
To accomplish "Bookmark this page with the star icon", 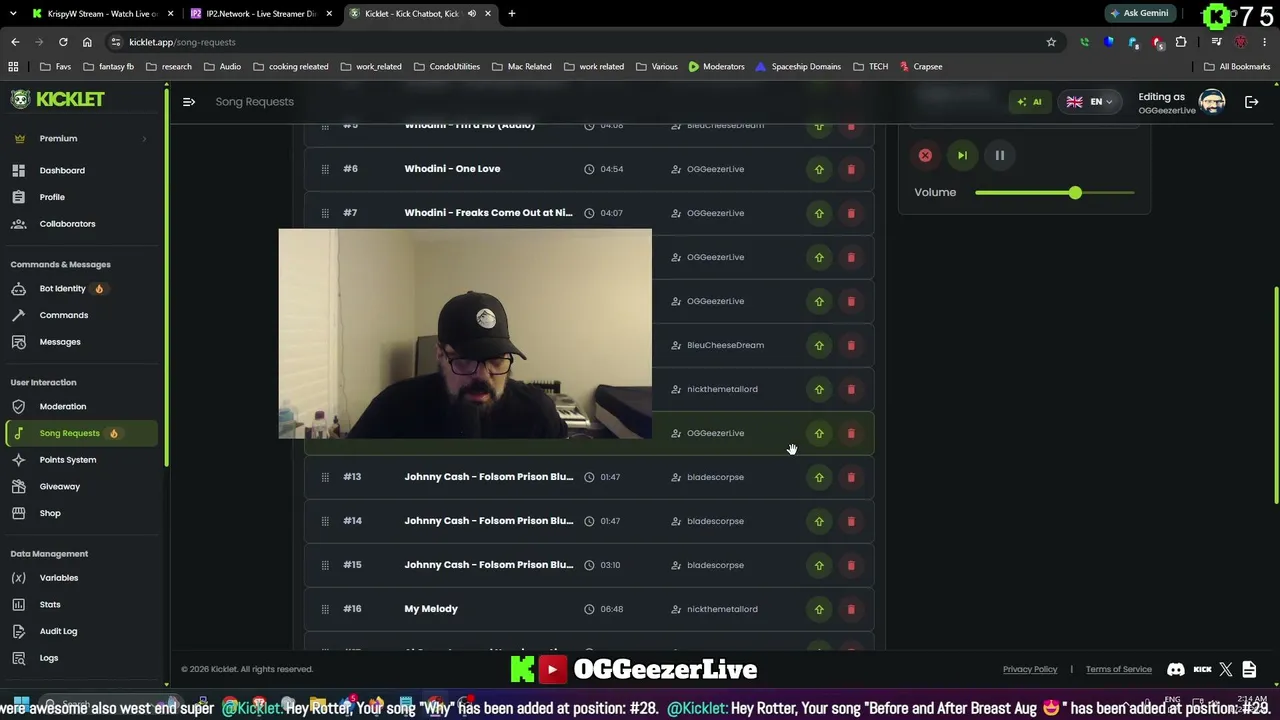I will 1051,42.
